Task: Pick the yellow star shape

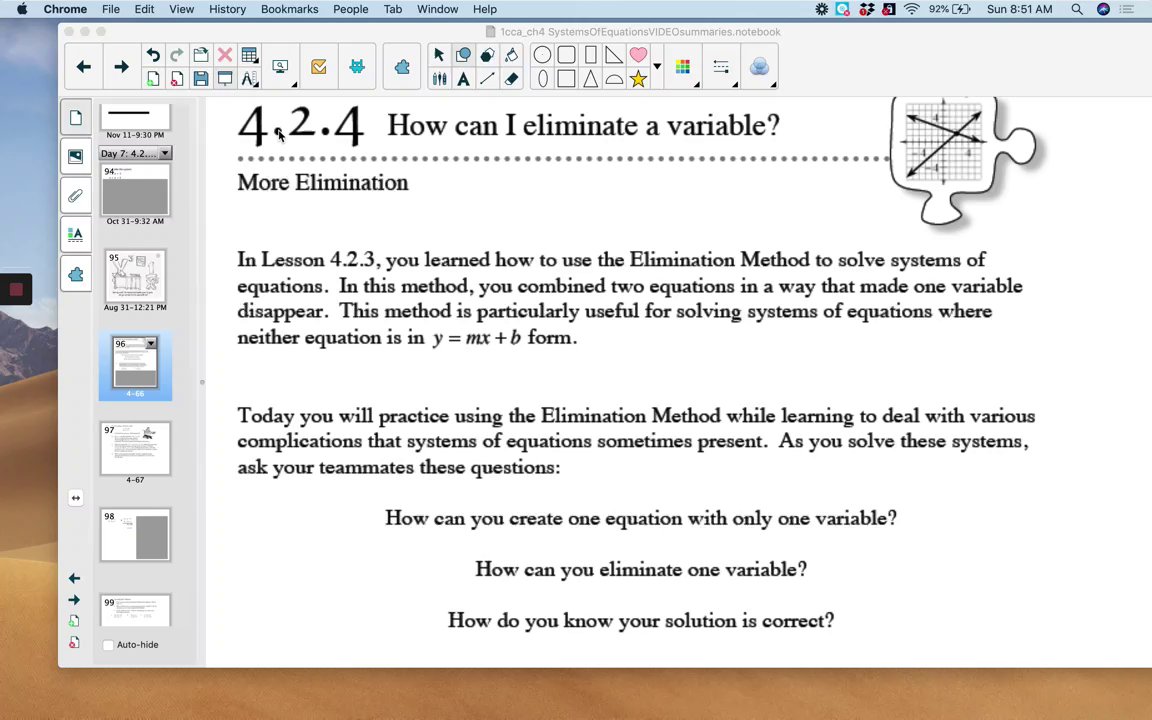Action: pyautogui.click(x=638, y=79)
